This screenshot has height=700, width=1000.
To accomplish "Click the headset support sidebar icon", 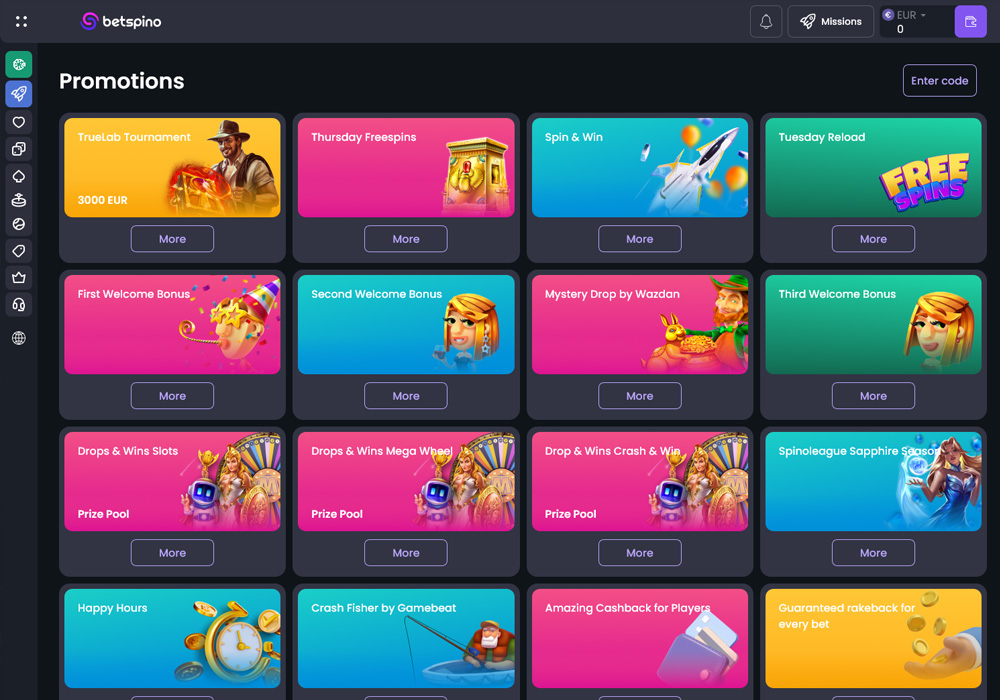I will 19,304.
